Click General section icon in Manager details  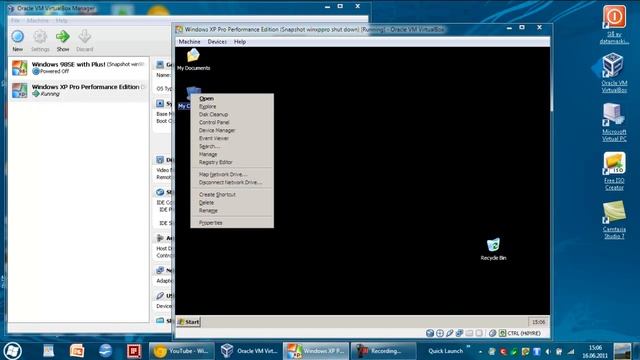pyautogui.click(x=160, y=64)
